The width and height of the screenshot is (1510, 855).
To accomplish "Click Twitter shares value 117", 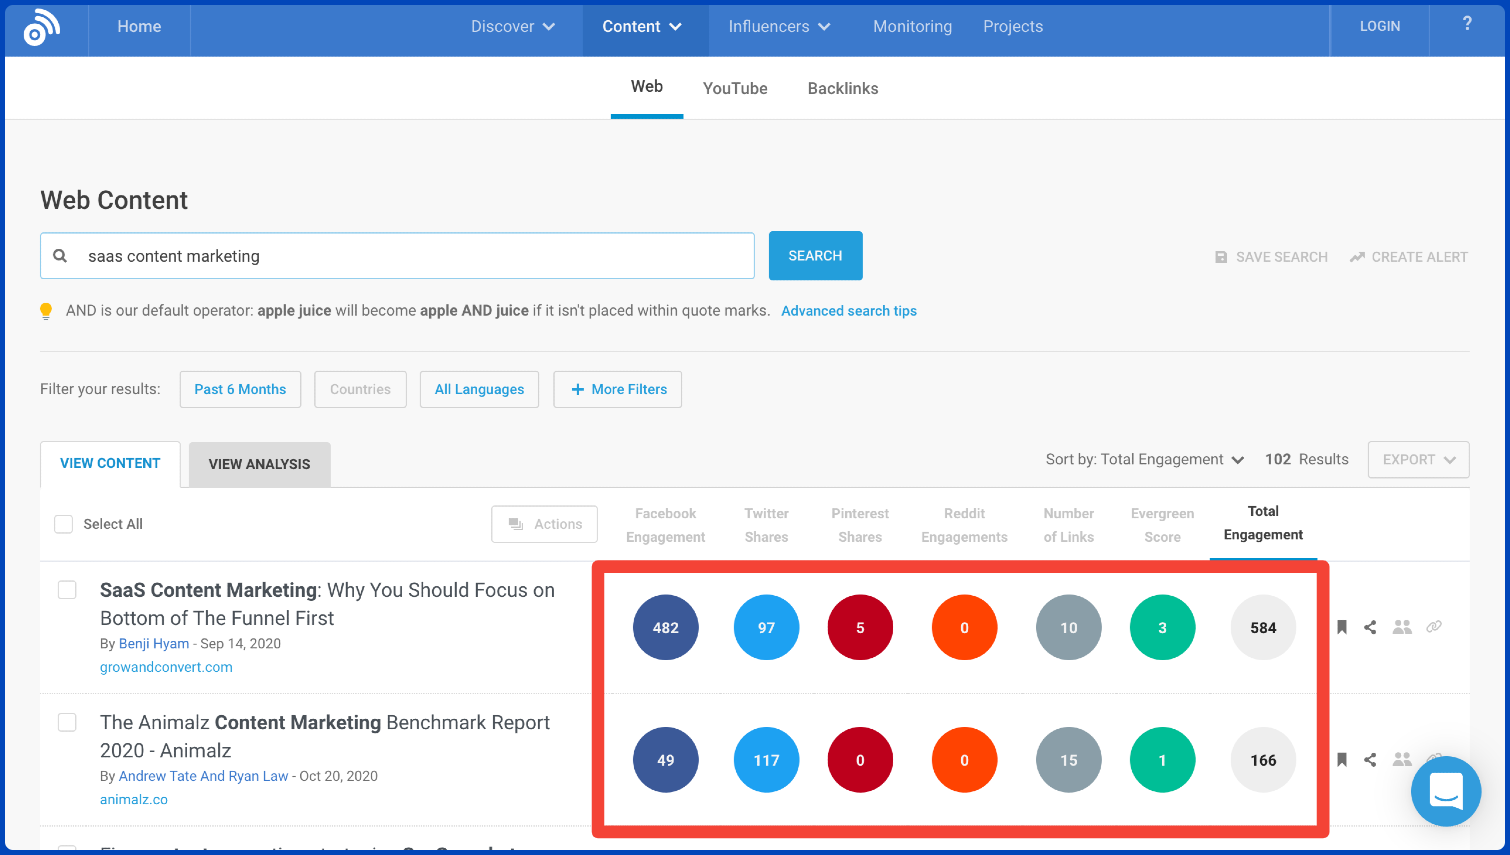I will pos(767,760).
